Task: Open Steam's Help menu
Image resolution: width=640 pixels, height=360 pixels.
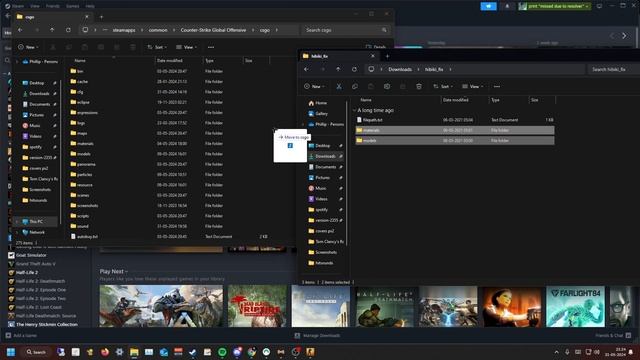Action: coord(90,6)
